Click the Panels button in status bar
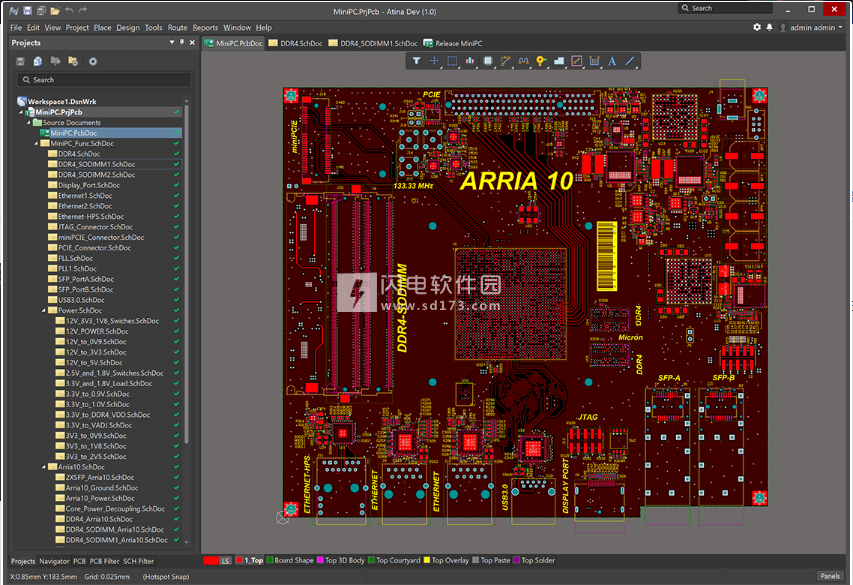This screenshot has height=585, width=853. pos(830,576)
